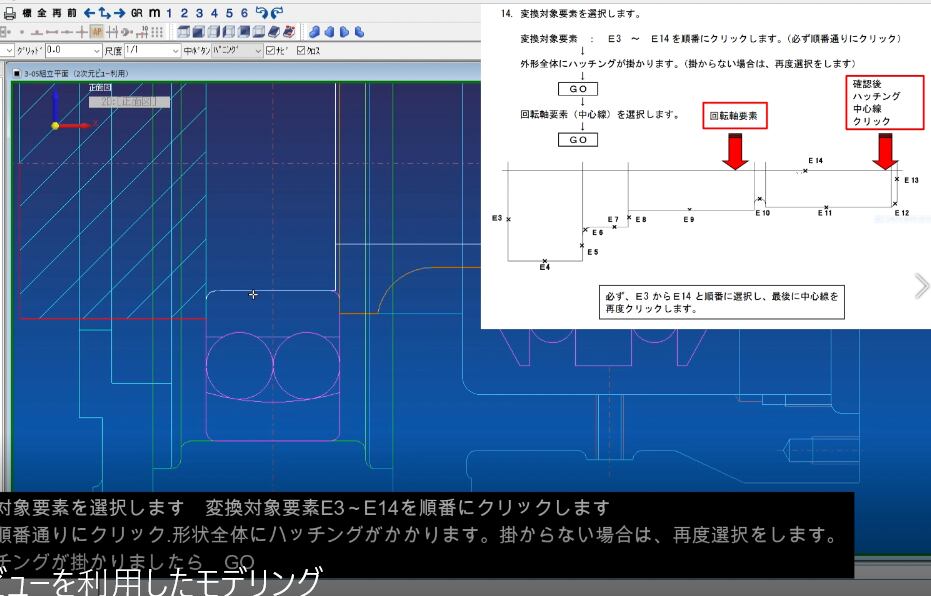931x596 pixels.
Task: Click the cross-shaped intersection snap icon
Action: [x=82, y=31]
